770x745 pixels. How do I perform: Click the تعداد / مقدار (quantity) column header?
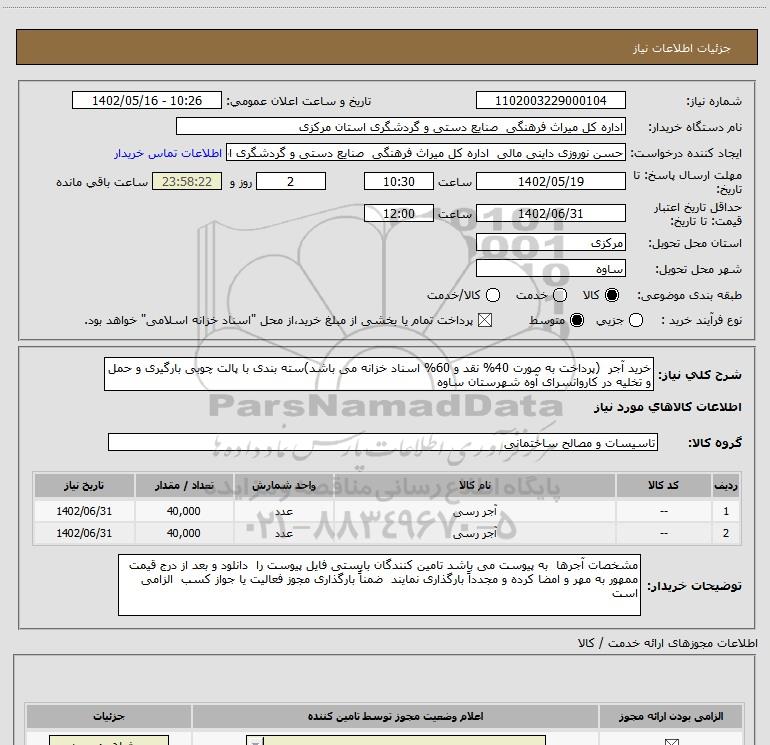[184, 485]
